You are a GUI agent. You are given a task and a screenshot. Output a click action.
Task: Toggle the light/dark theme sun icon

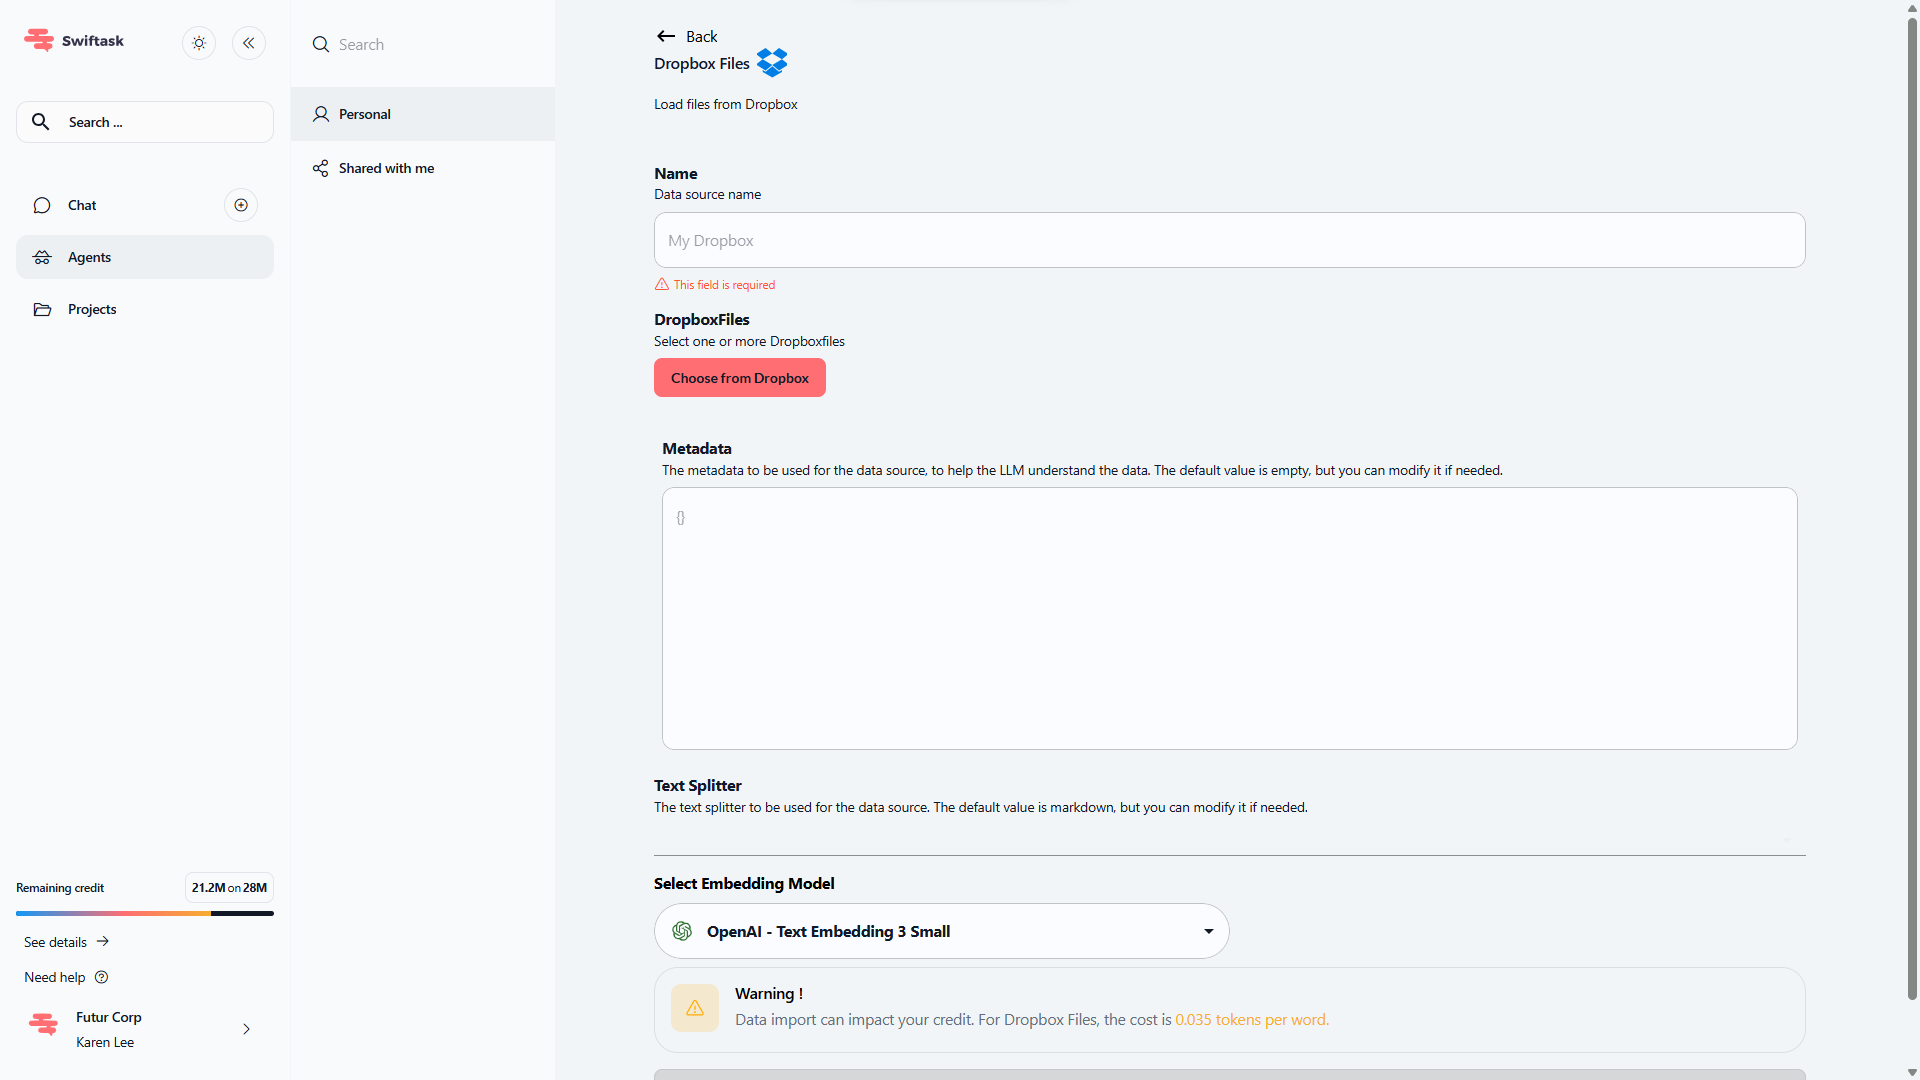[x=199, y=43]
